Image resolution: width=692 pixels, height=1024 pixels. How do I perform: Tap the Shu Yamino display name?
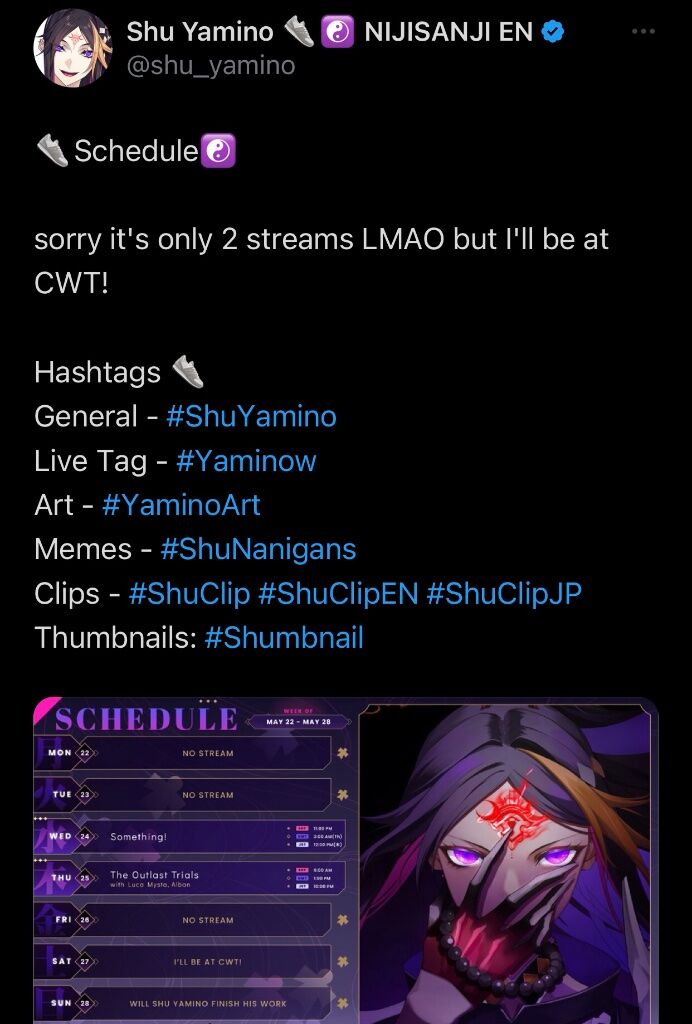(200, 31)
